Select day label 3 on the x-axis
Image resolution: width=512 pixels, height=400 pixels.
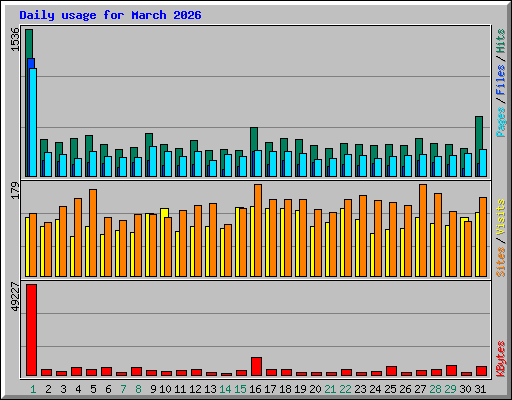click(x=63, y=389)
